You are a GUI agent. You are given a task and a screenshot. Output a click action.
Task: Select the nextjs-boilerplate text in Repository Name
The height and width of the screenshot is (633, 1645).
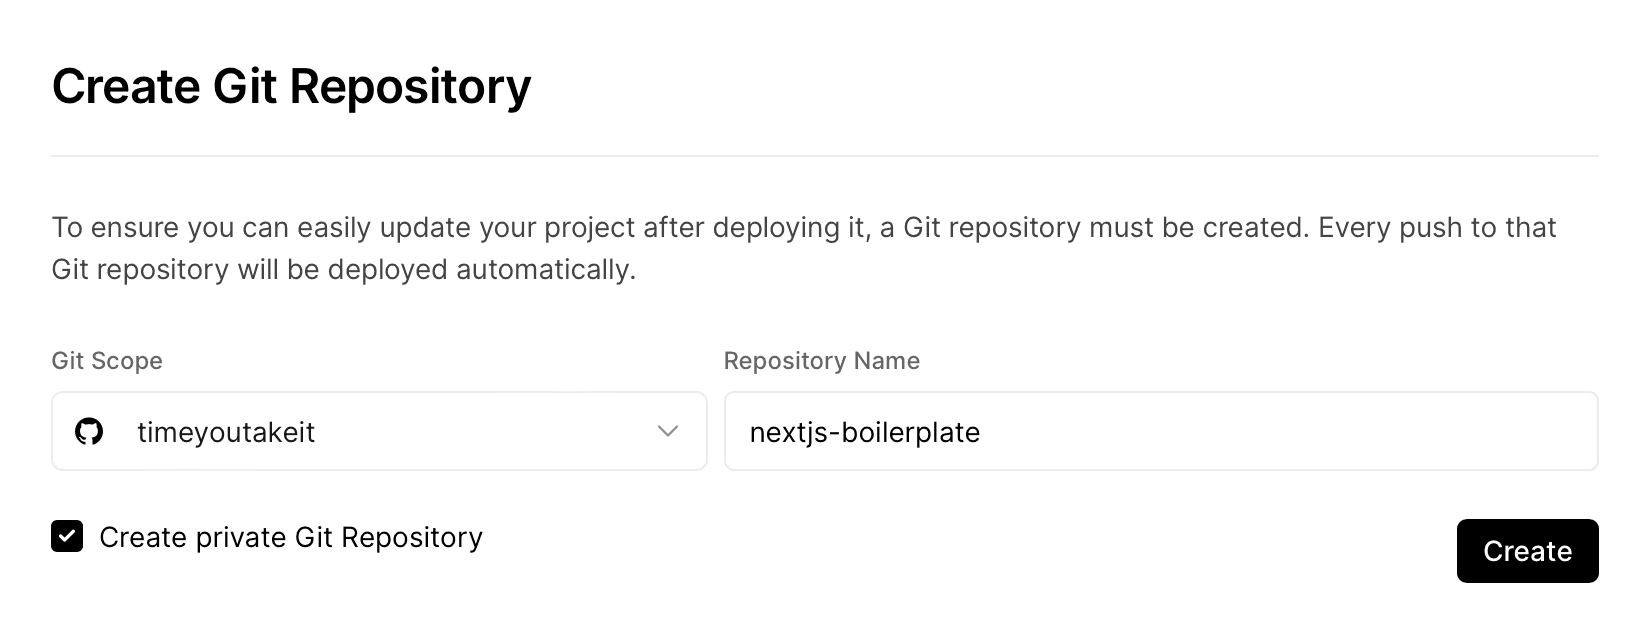point(865,431)
